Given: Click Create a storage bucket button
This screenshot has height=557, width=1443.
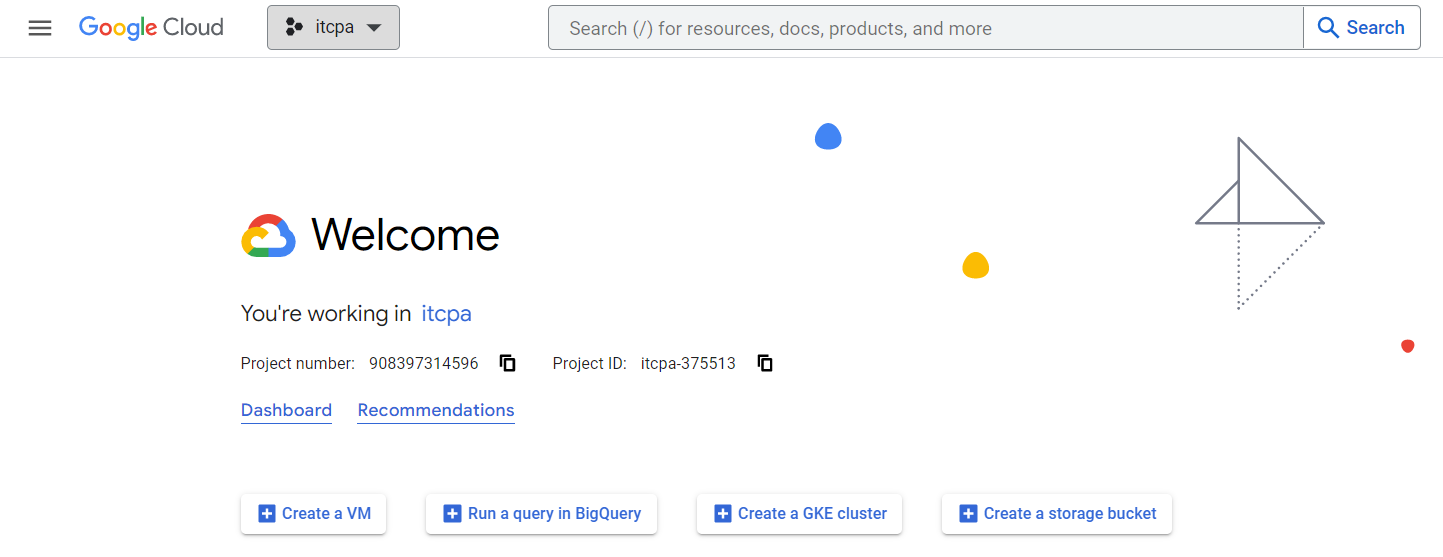Looking at the screenshot, I should [x=1057, y=513].
